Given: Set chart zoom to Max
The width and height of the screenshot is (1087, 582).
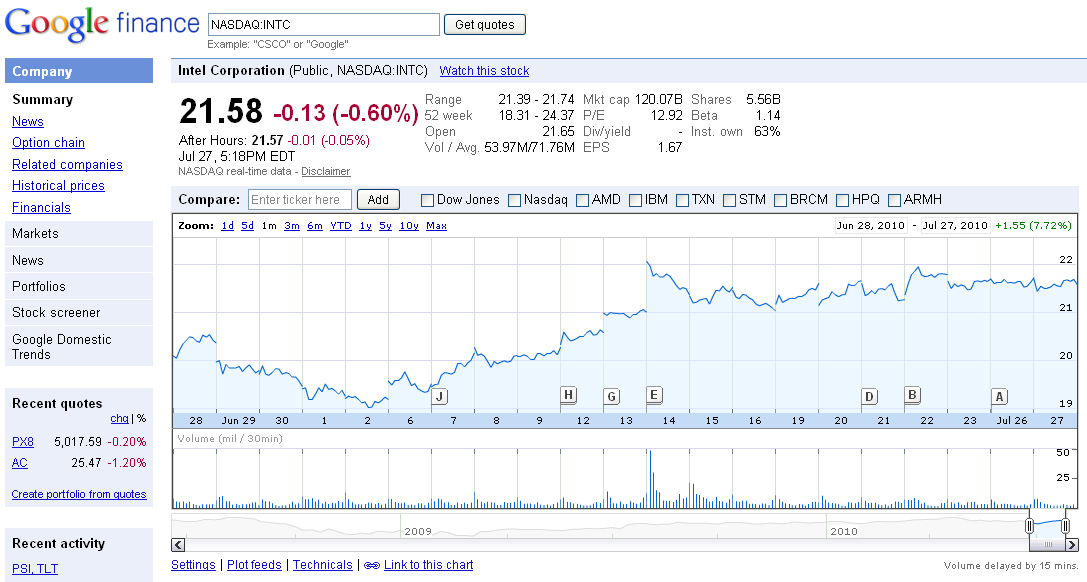Looking at the screenshot, I should coord(436,226).
